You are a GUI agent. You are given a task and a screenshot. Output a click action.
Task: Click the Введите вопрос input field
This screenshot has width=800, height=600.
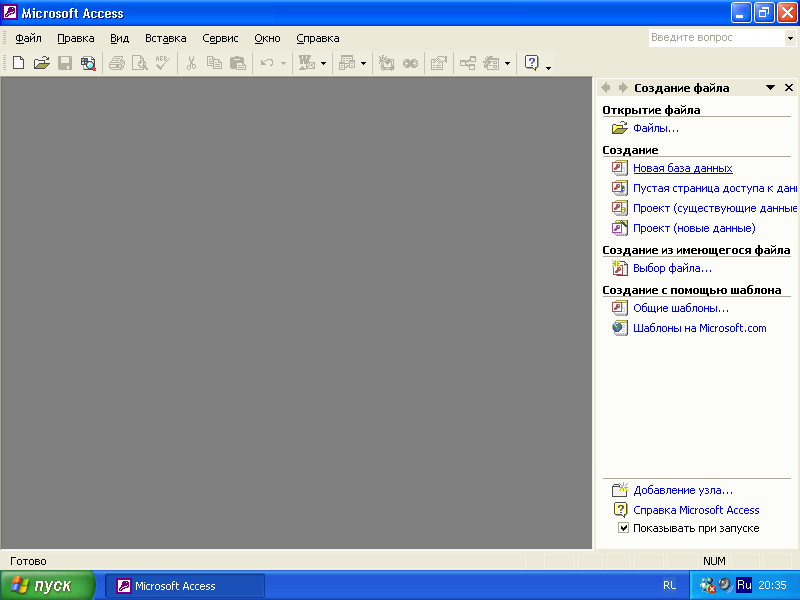pyautogui.click(x=716, y=38)
